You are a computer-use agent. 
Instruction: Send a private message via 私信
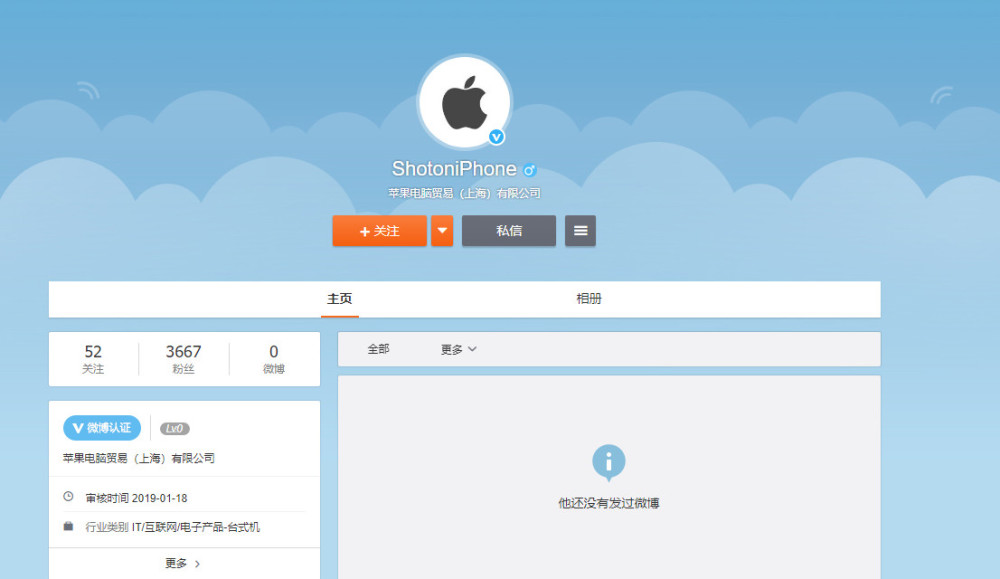click(509, 231)
